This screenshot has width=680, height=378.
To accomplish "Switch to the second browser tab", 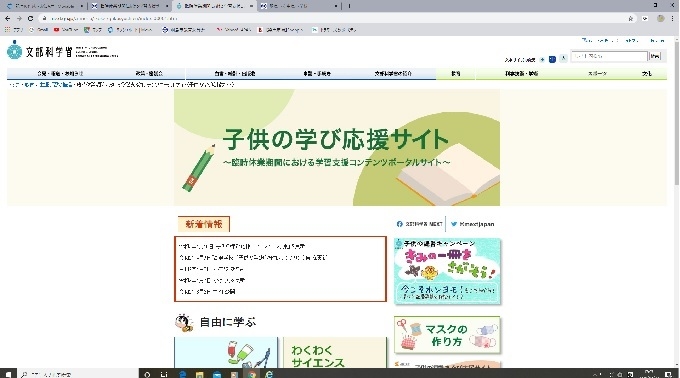I will [x=129, y=6].
